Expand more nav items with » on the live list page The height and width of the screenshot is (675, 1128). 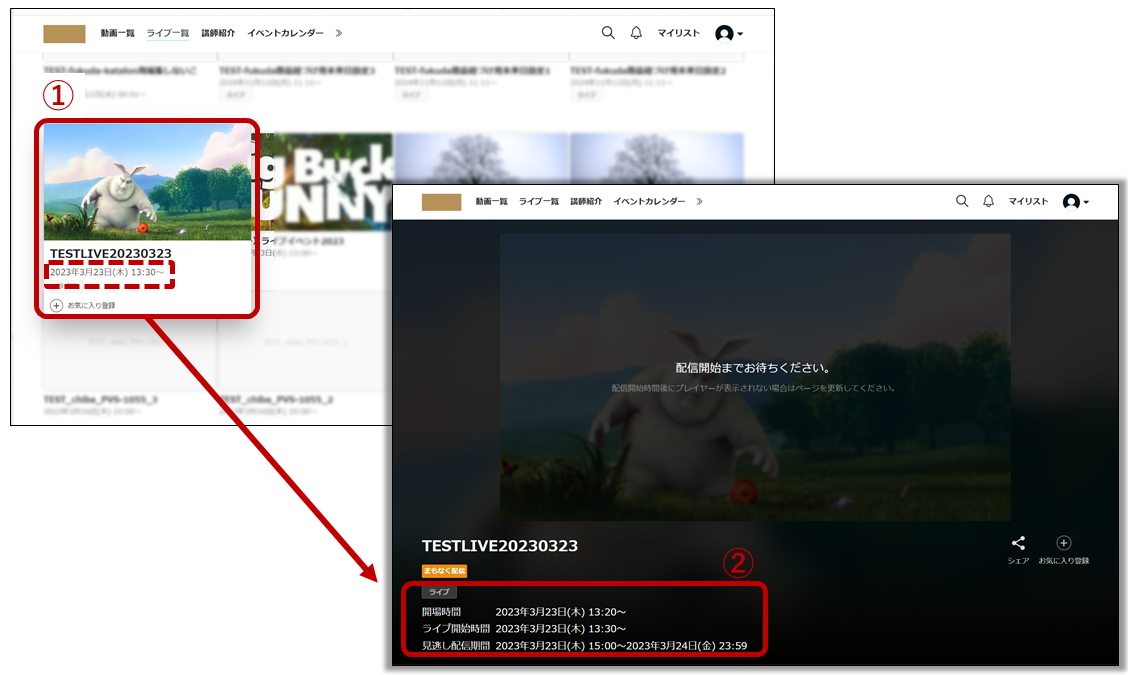click(339, 33)
